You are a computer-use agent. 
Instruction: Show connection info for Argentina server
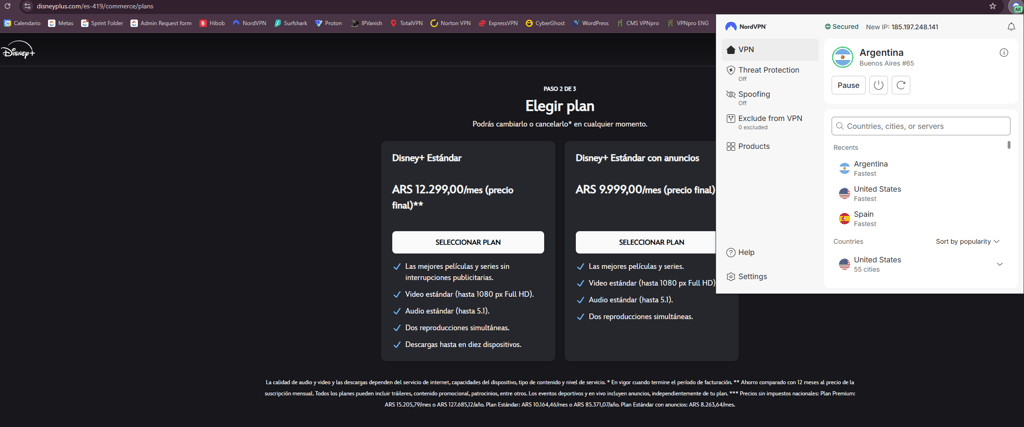[x=1004, y=52]
